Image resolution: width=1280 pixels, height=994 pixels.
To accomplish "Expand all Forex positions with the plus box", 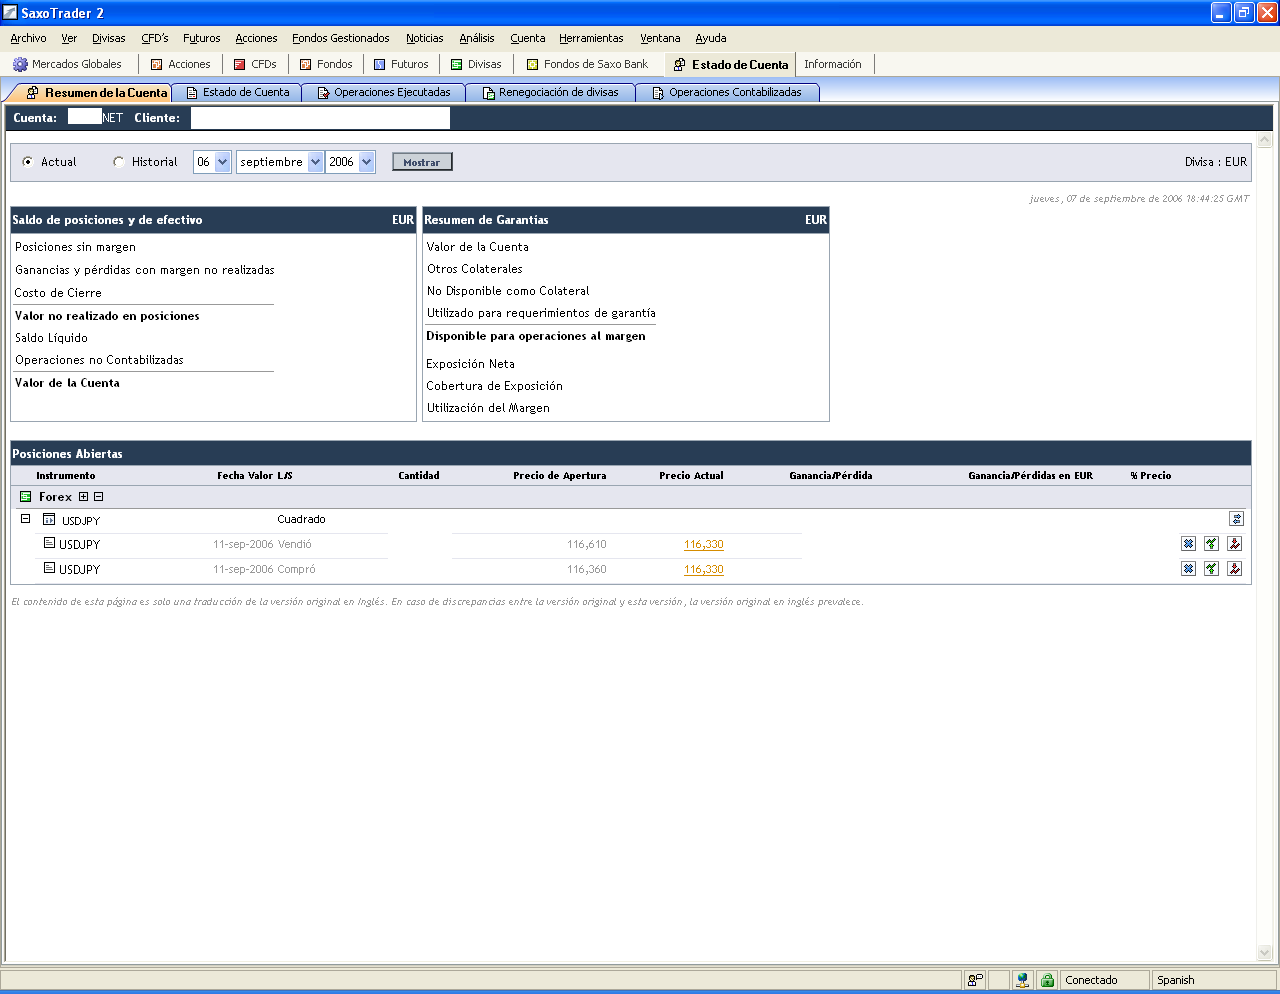I will pos(84,497).
